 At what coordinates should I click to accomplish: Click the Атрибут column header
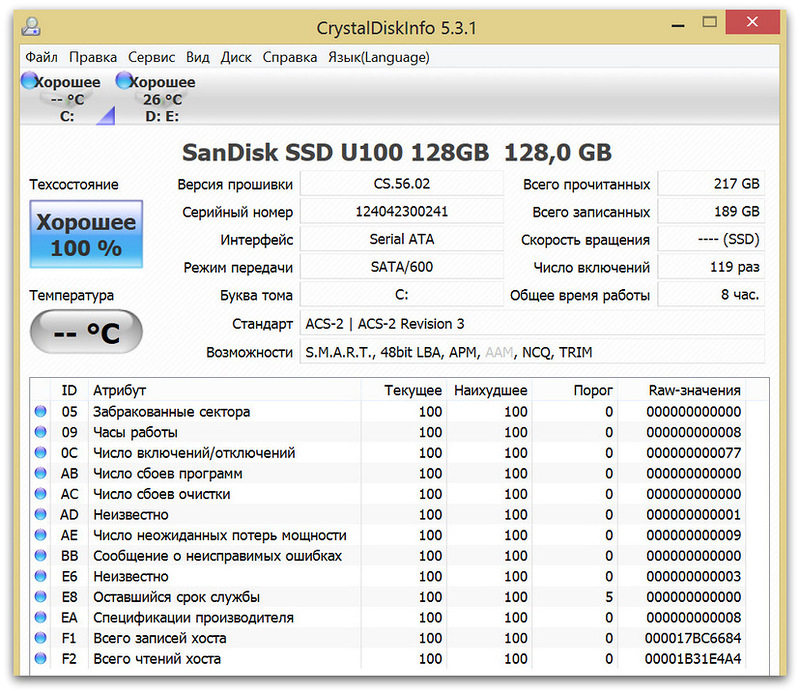tap(224, 390)
